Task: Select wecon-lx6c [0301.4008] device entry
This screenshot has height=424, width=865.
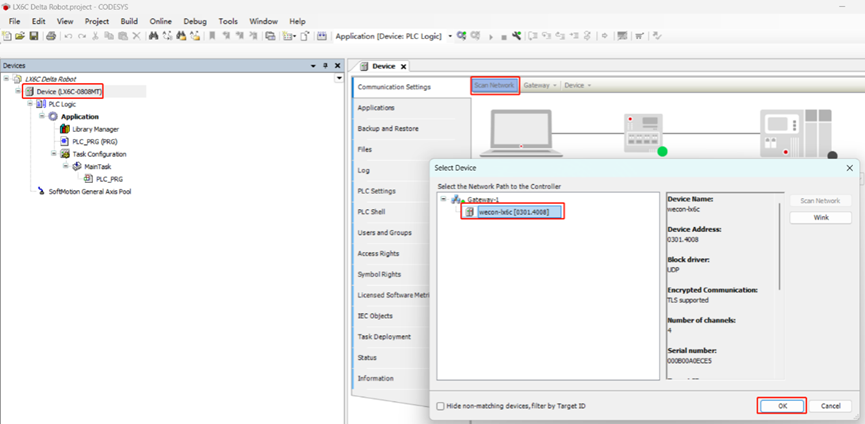Action: coord(513,212)
